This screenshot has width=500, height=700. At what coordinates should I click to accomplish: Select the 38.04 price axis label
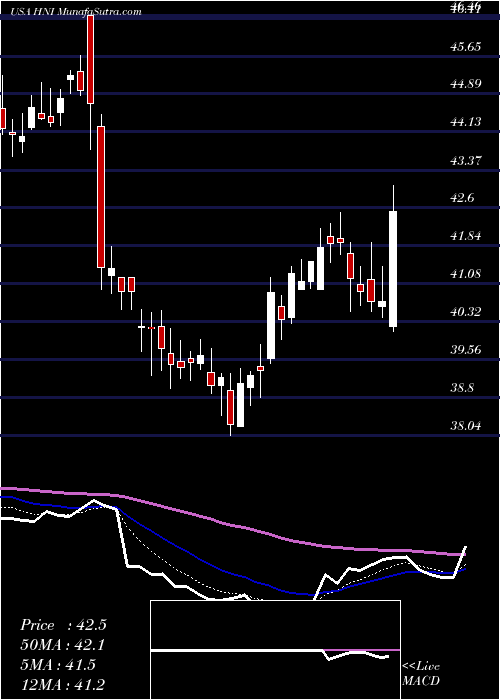tap(466, 425)
